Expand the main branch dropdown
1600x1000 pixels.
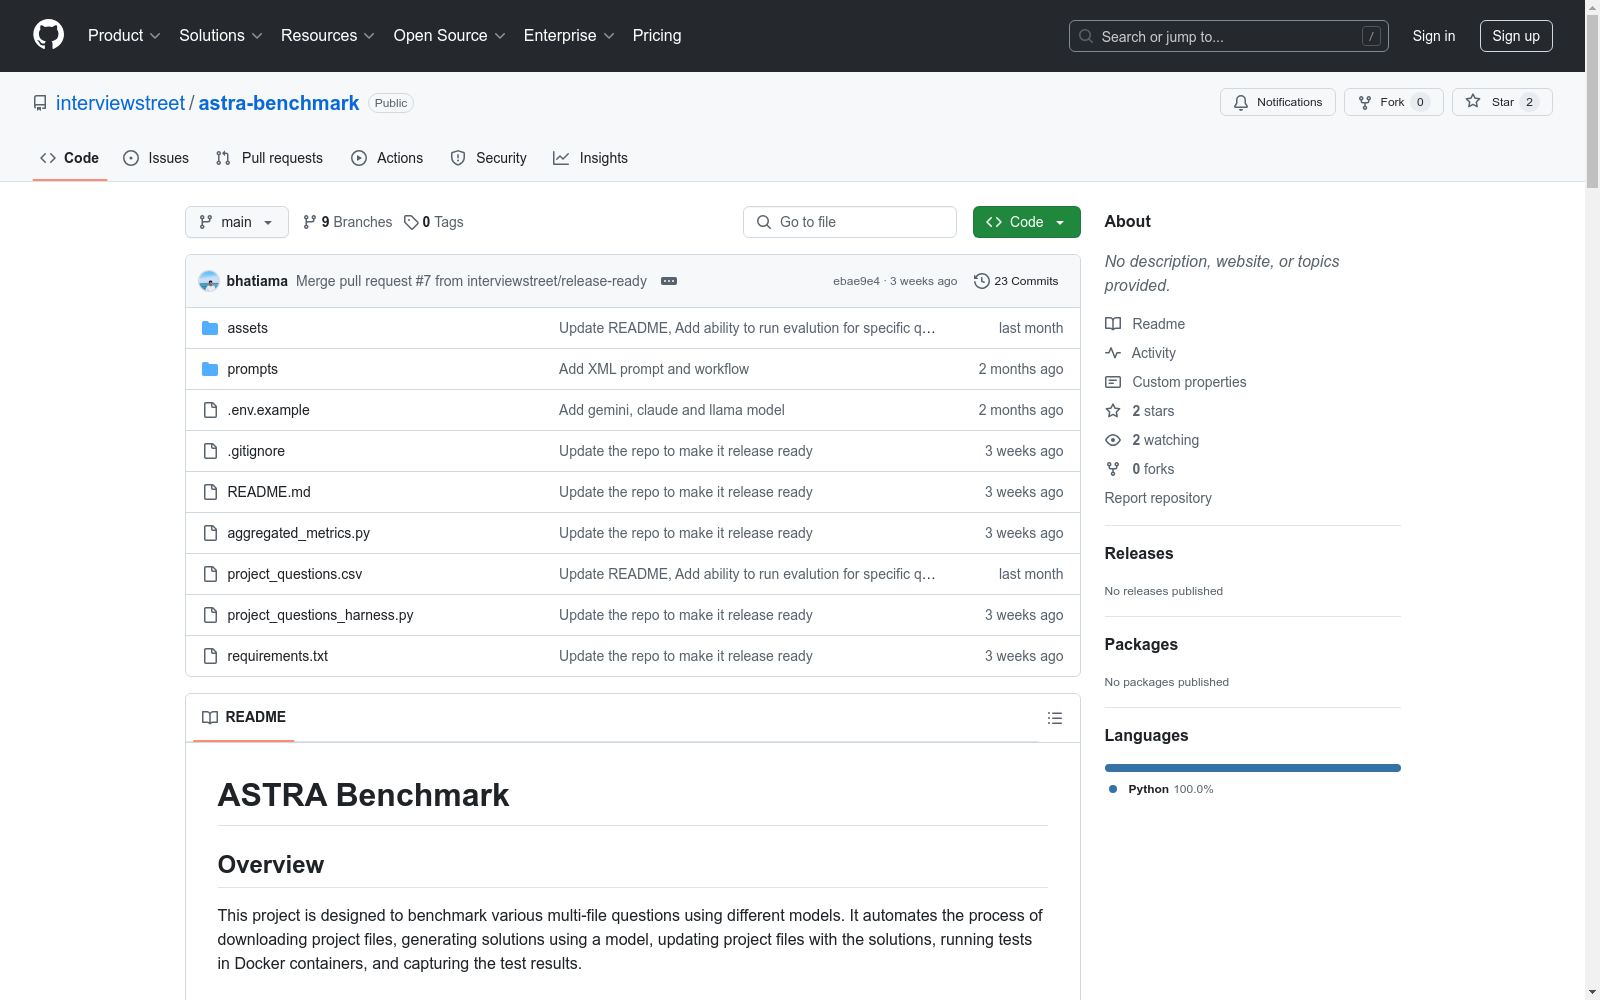pyautogui.click(x=237, y=222)
